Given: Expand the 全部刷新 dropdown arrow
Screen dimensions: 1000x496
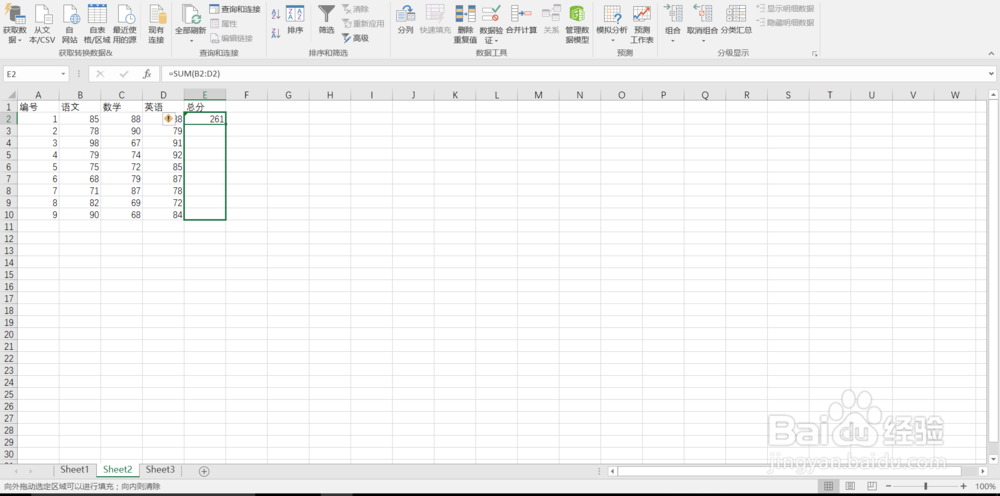Looking at the screenshot, I should point(191,41).
